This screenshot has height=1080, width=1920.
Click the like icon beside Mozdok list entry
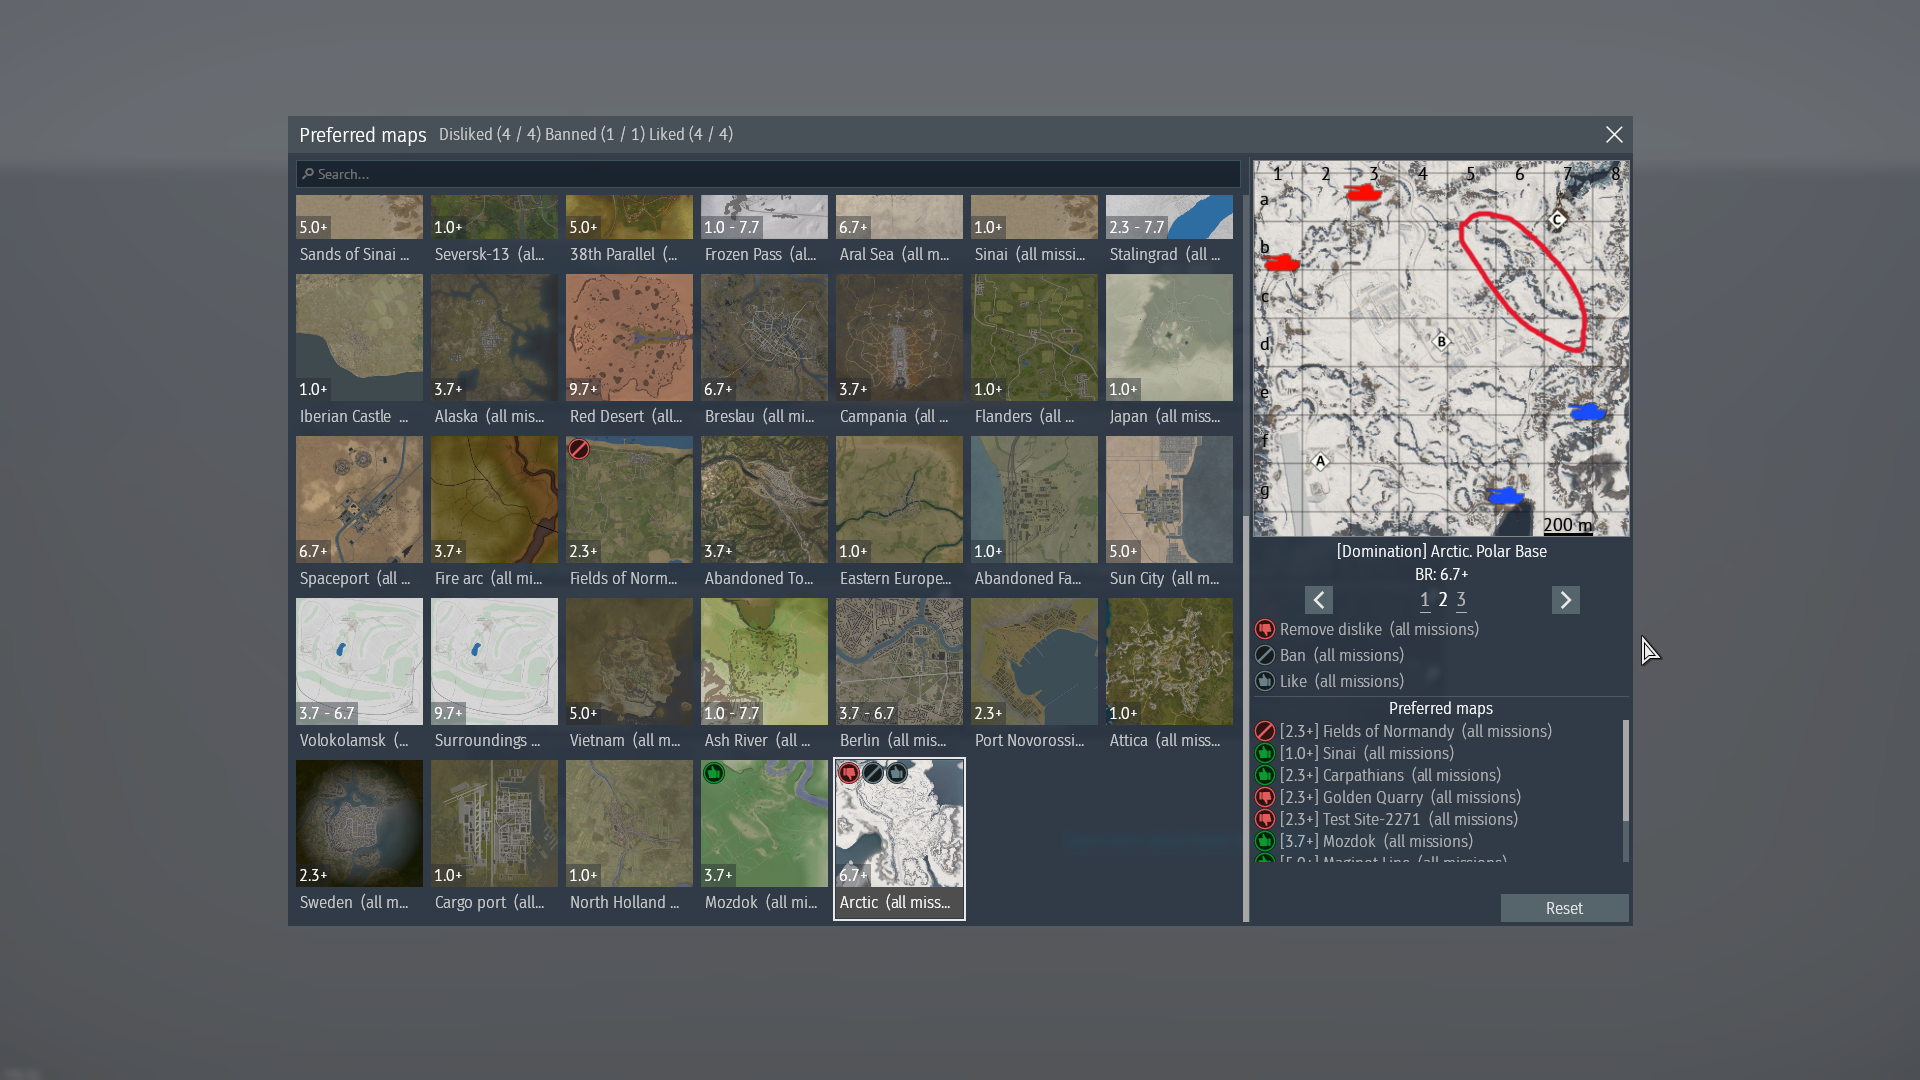pyautogui.click(x=1265, y=842)
